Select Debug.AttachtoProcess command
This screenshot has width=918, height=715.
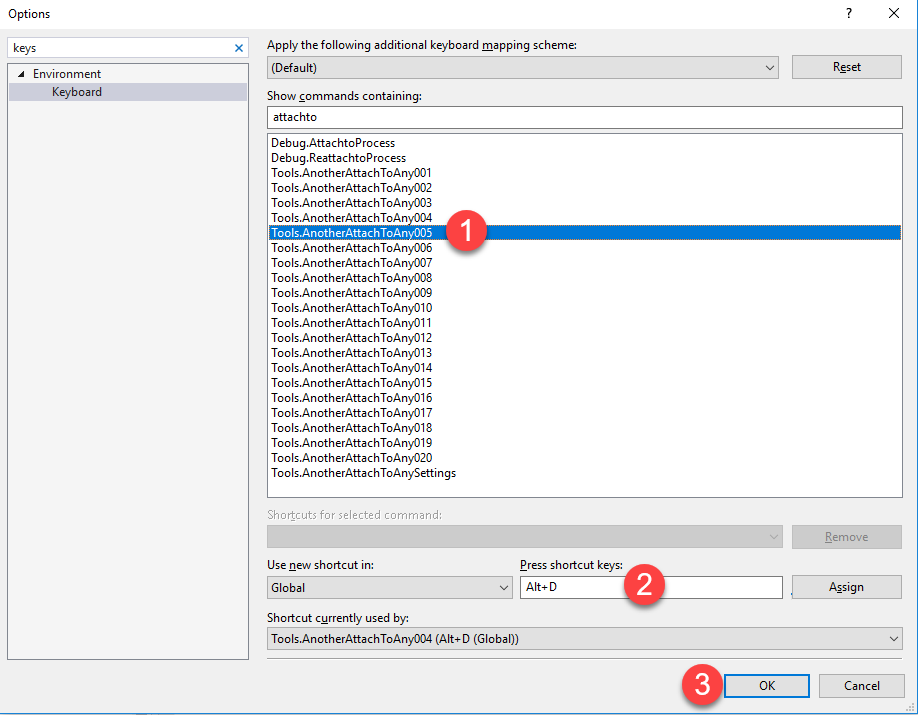(x=333, y=143)
